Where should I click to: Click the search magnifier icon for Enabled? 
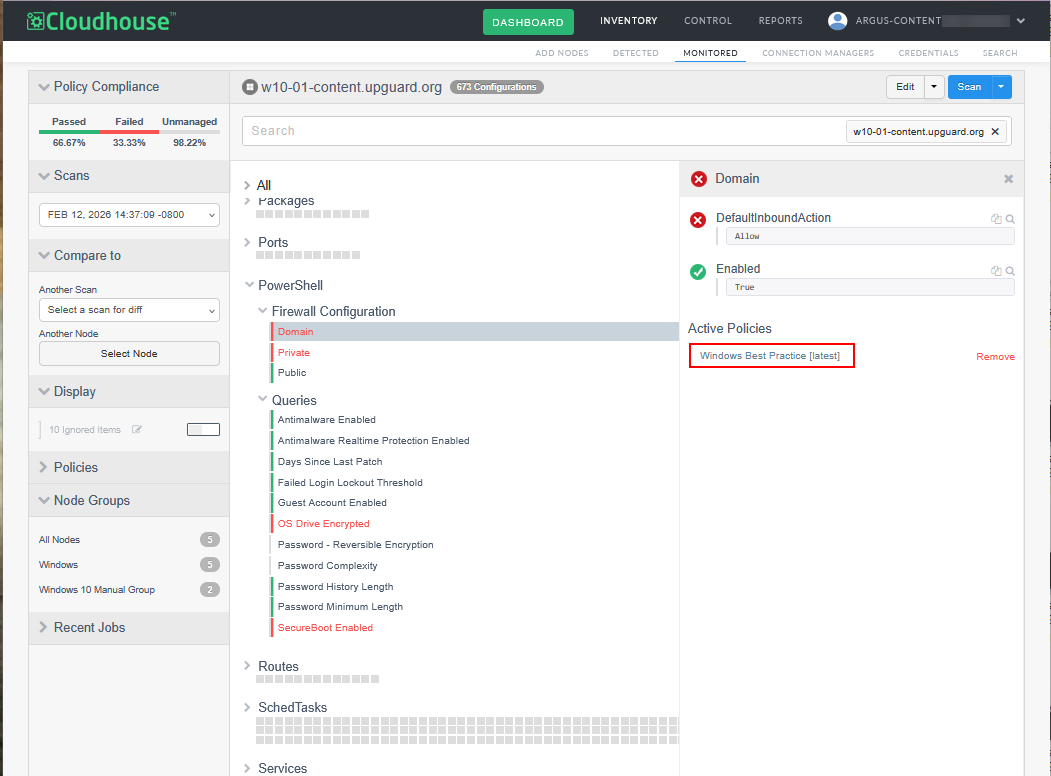click(x=1010, y=271)
